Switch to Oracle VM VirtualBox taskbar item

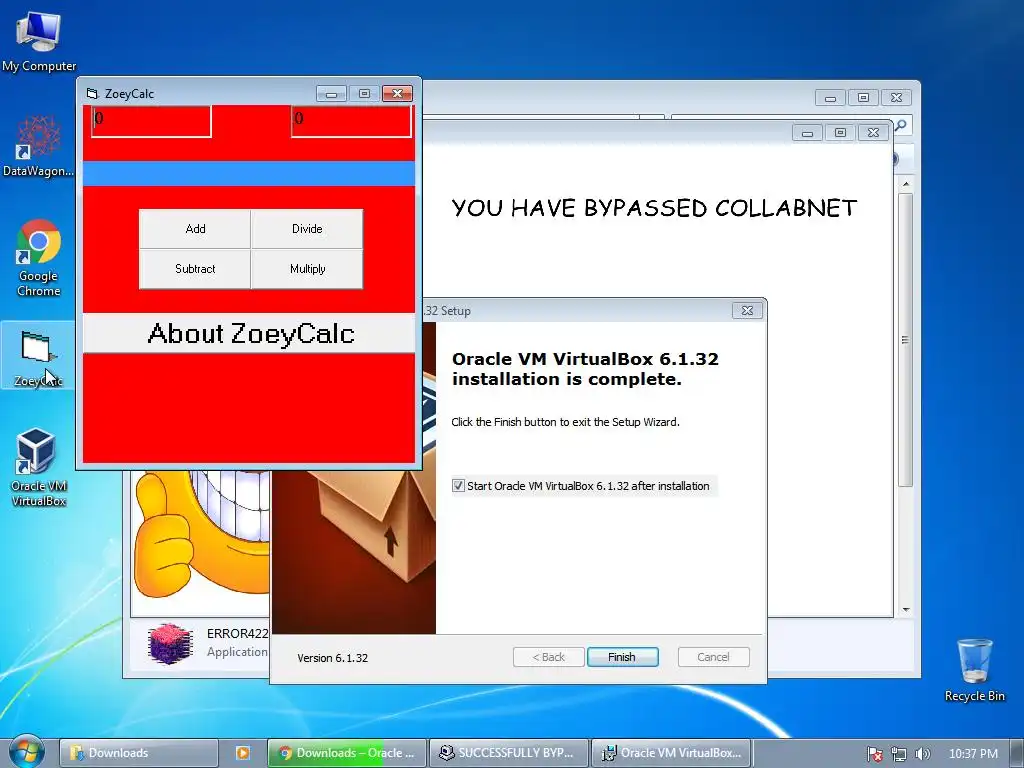pyautogui.click(x=670, y=753)
